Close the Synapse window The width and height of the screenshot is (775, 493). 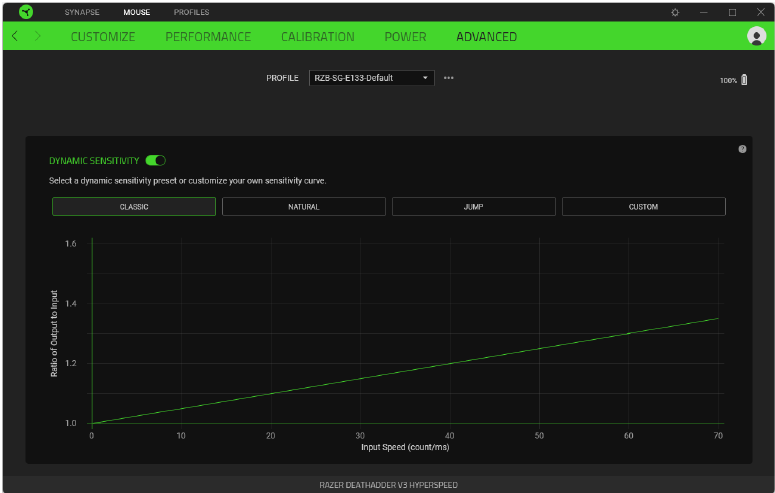[761, 12]
